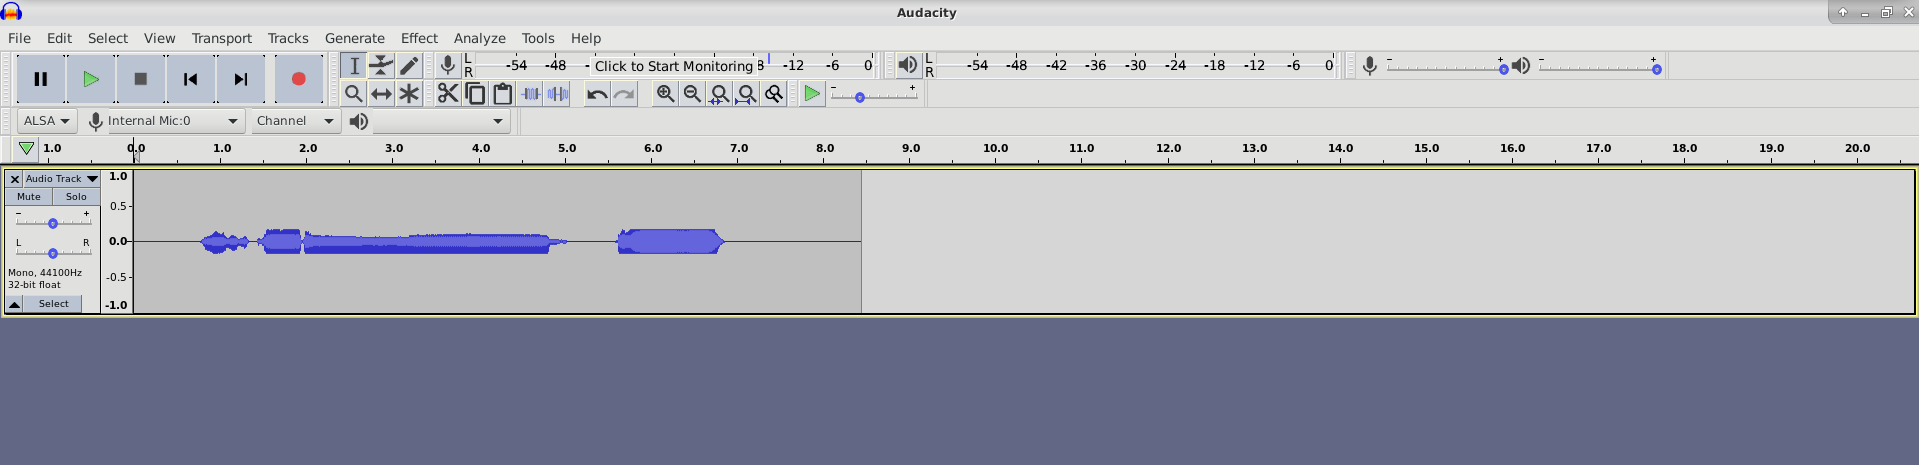Image resolution: width=1919 pixels, height=465 pixels.
Task: Close the Audio Track with X
Action: click(14, 179)
